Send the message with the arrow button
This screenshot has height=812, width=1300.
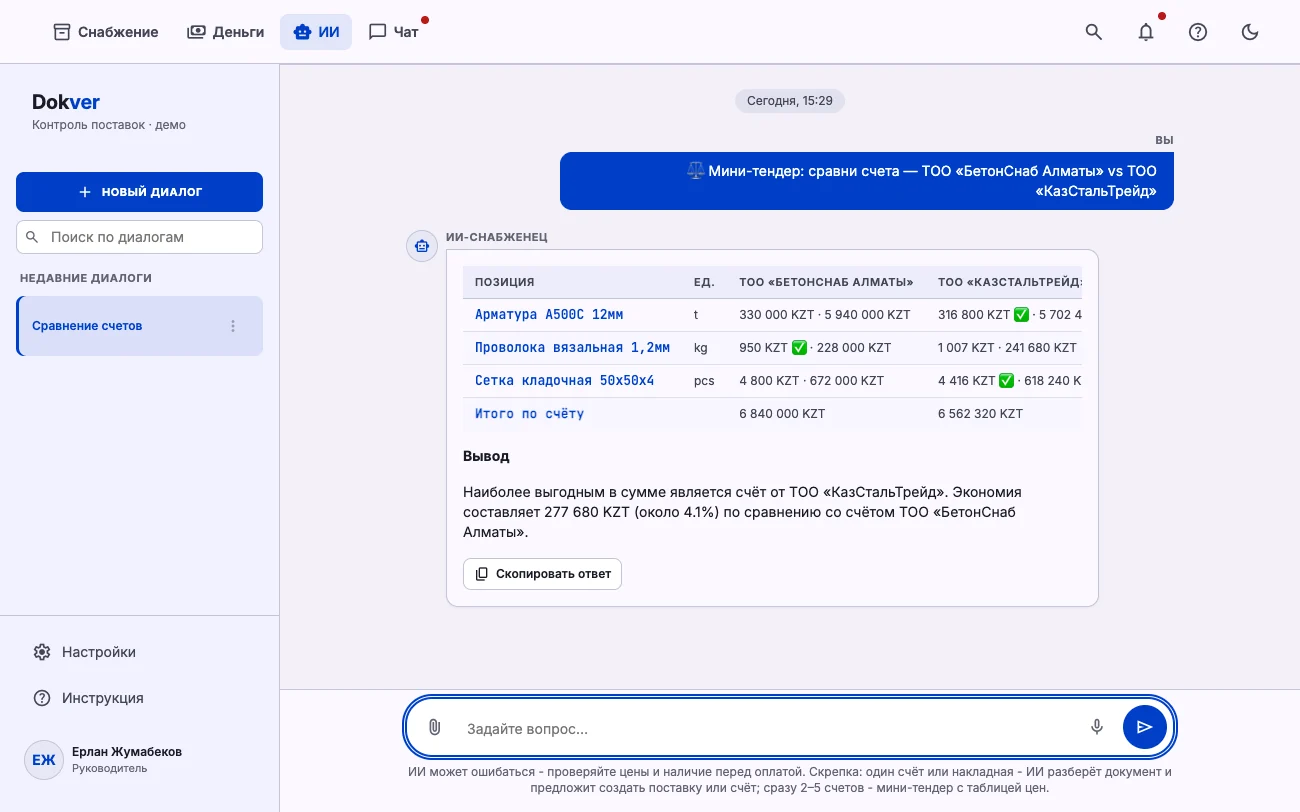pos(1145,727)
